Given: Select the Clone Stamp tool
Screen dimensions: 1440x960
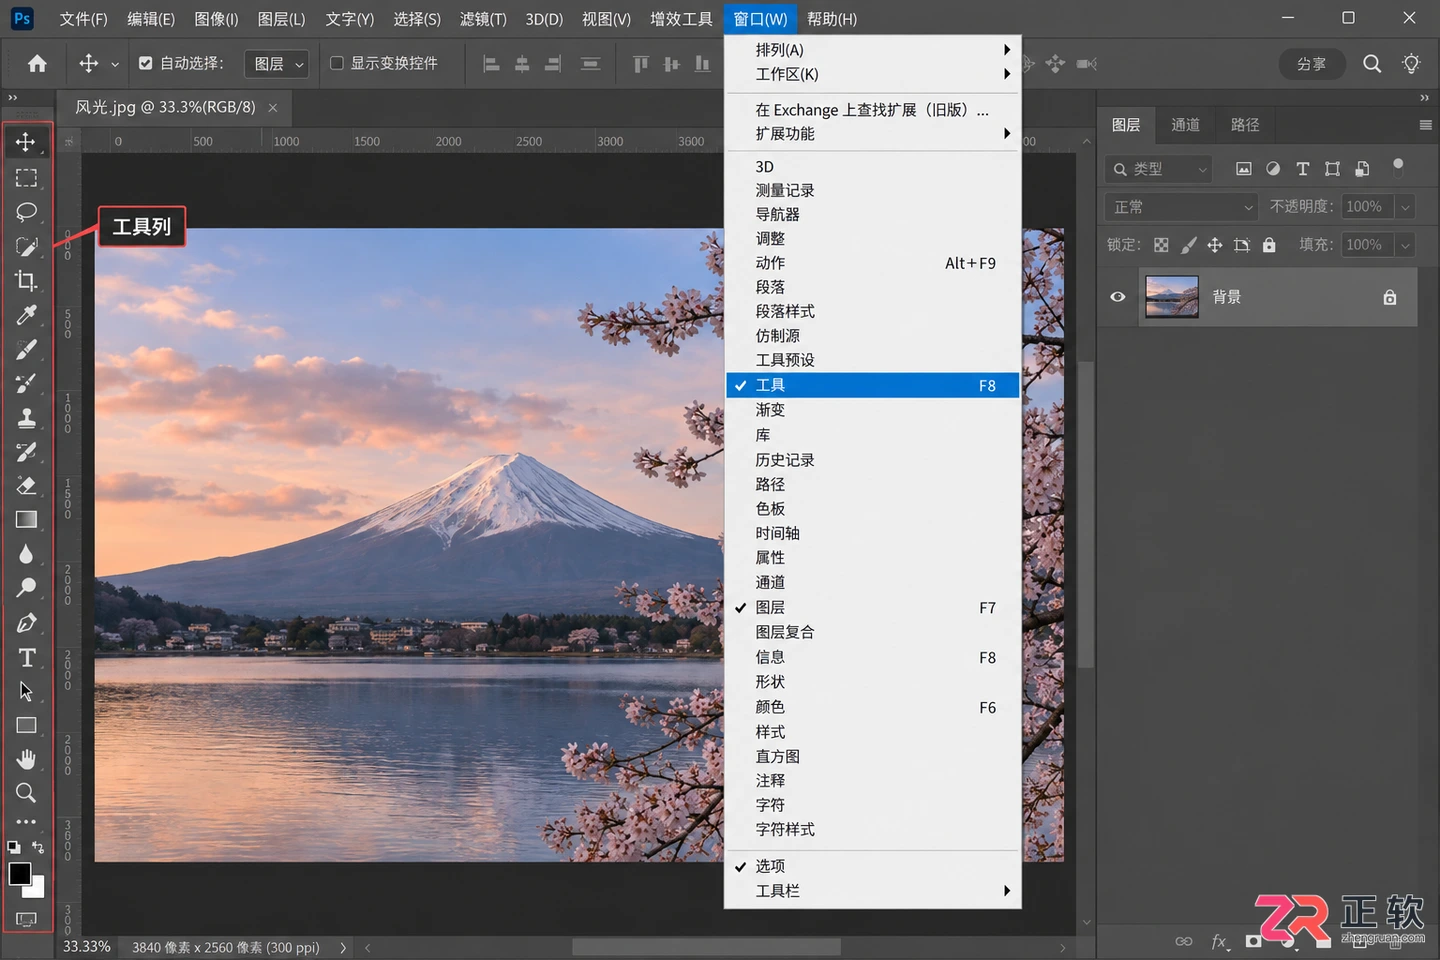Looking at the screenshot, I should pos(26,417).
